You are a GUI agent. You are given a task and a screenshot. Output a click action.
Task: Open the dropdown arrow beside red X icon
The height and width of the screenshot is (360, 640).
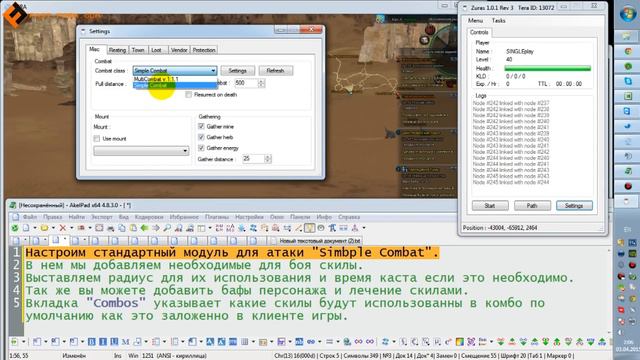pyautogui.click(x=71, y=228)
